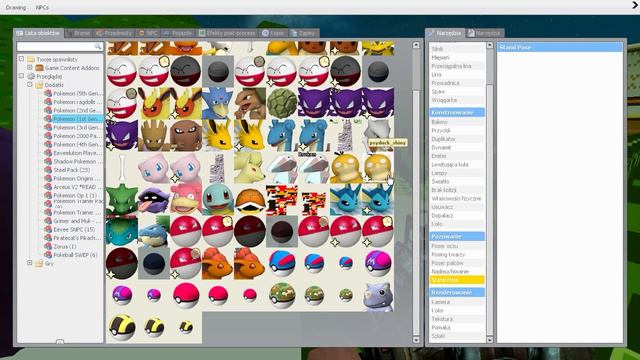Collapse the Konstruowanie tool category

457,112
